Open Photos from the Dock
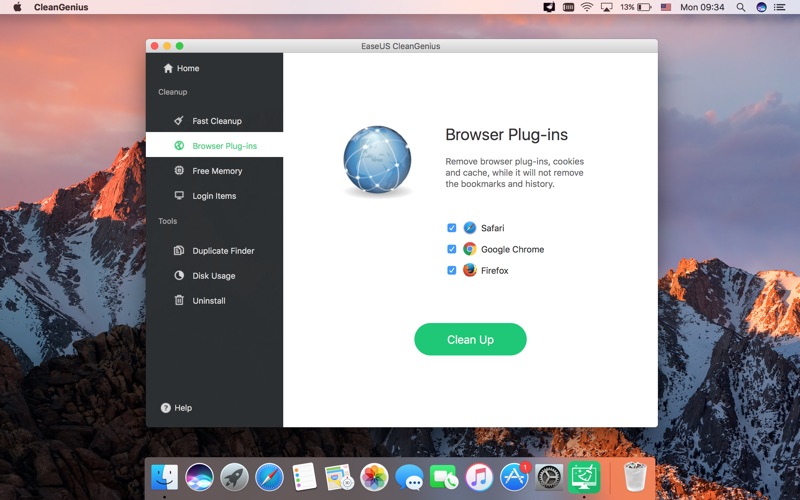The width and height of the screenshot is (800, 500). click(374, 478)
